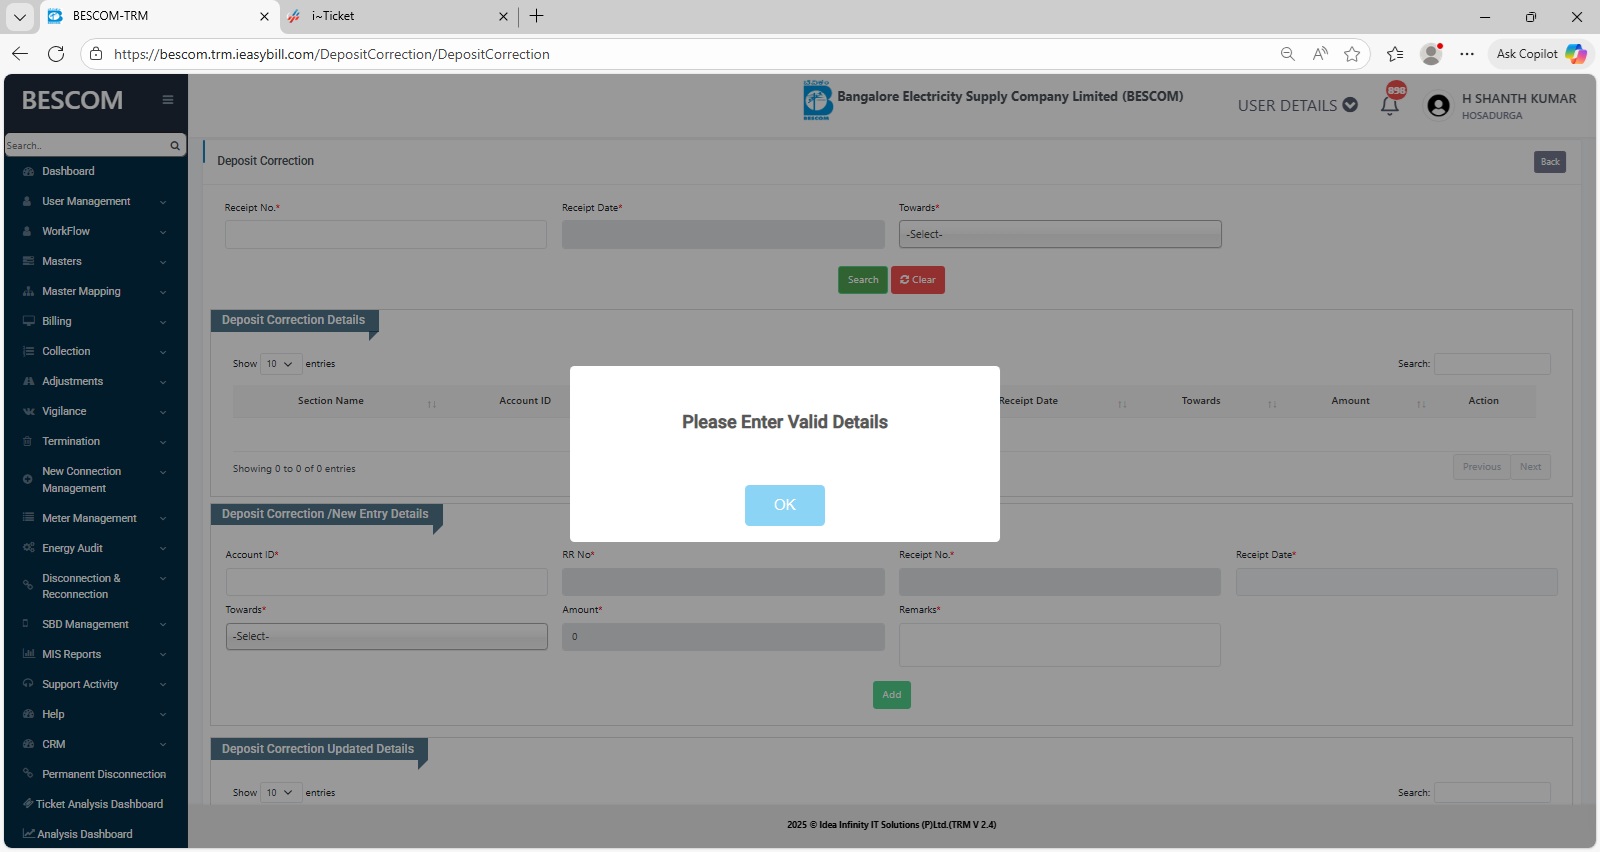
Task: Open browser settings and more menu
Action: tap(1466, 54)
